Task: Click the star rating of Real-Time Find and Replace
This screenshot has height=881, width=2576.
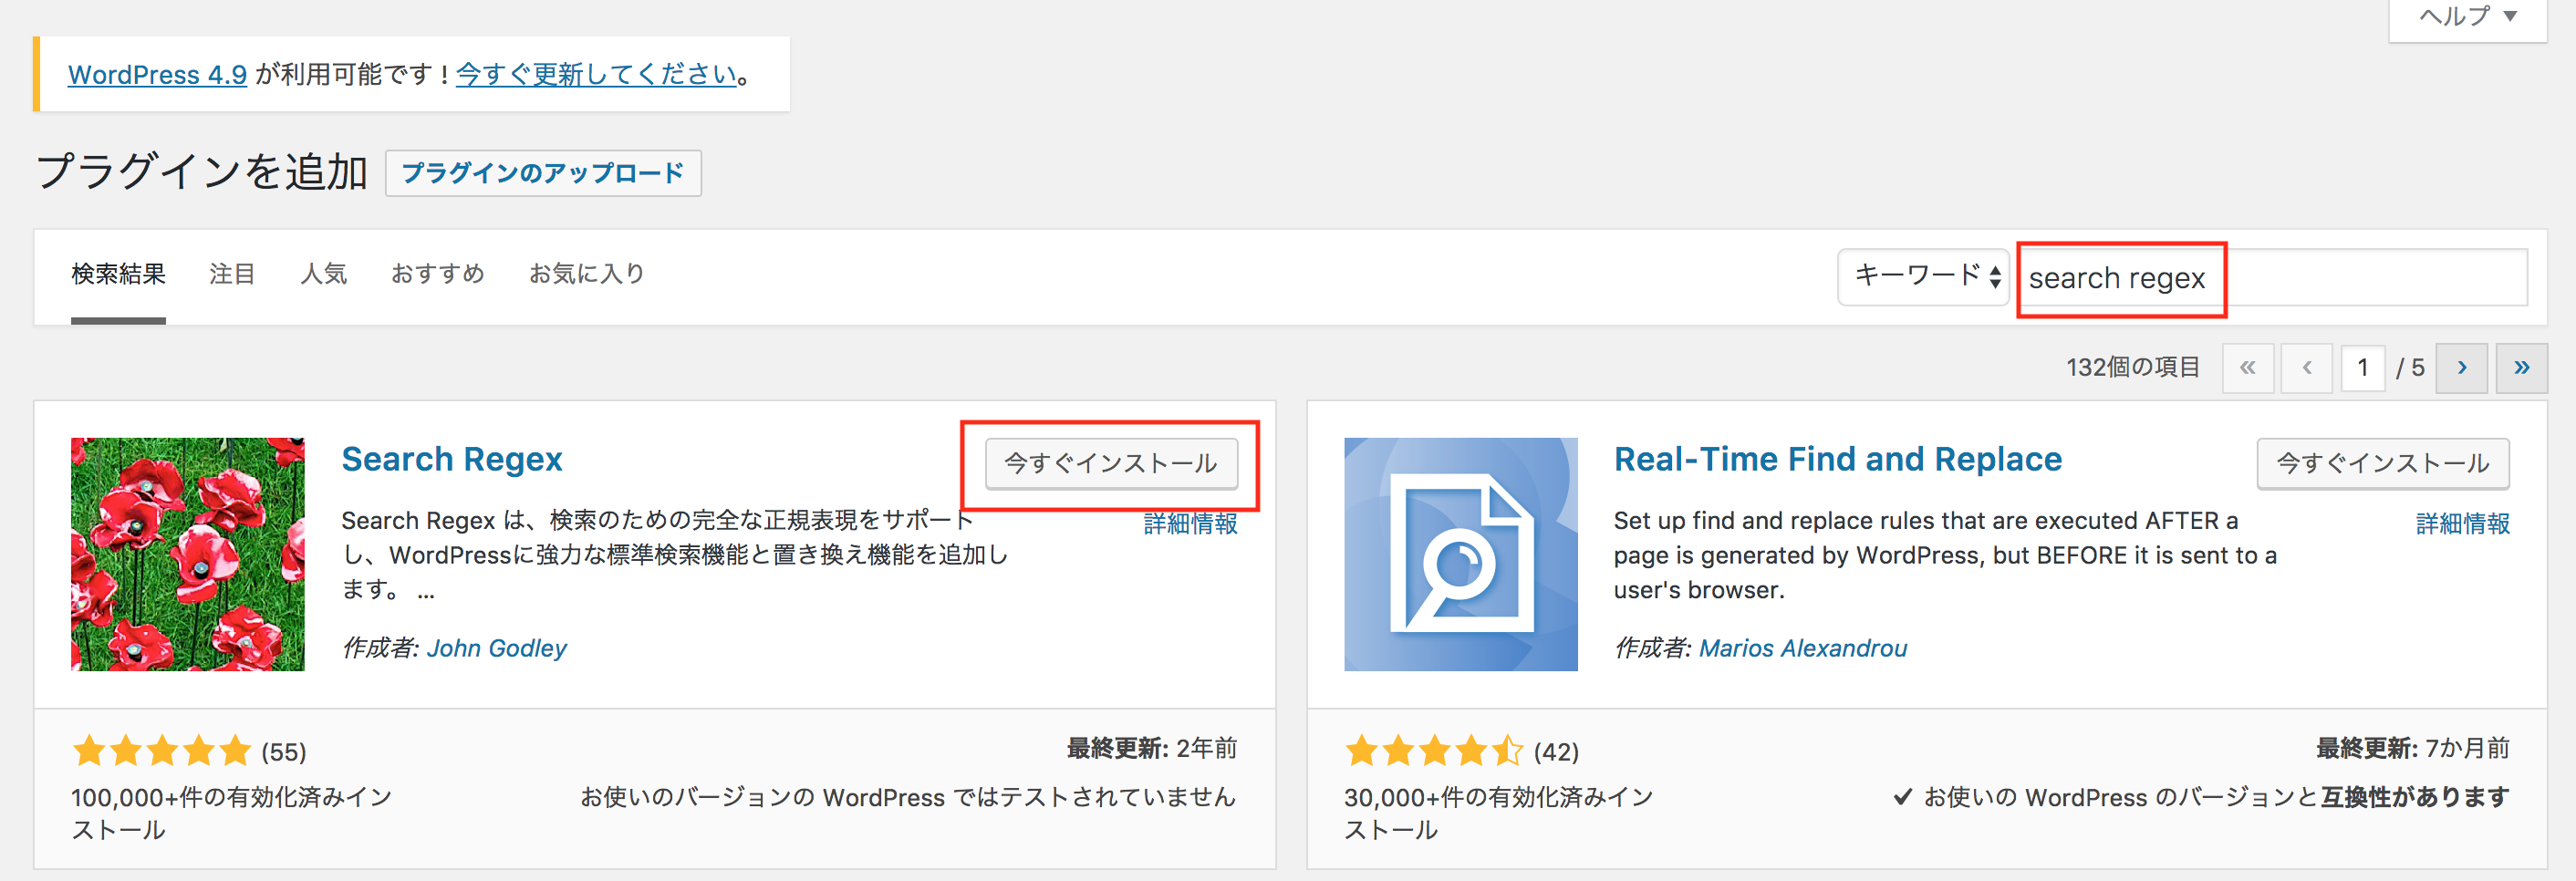Action: (x=1434, y=751)
